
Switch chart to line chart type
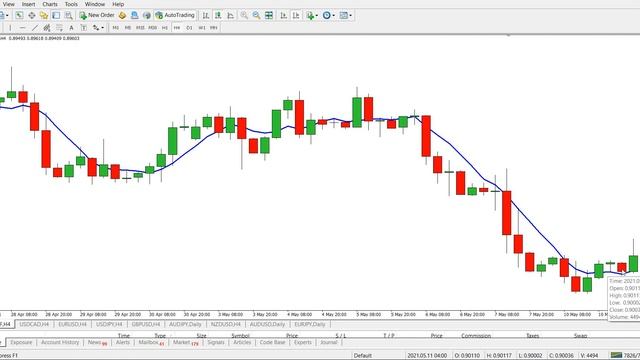(x=231, y=16)
